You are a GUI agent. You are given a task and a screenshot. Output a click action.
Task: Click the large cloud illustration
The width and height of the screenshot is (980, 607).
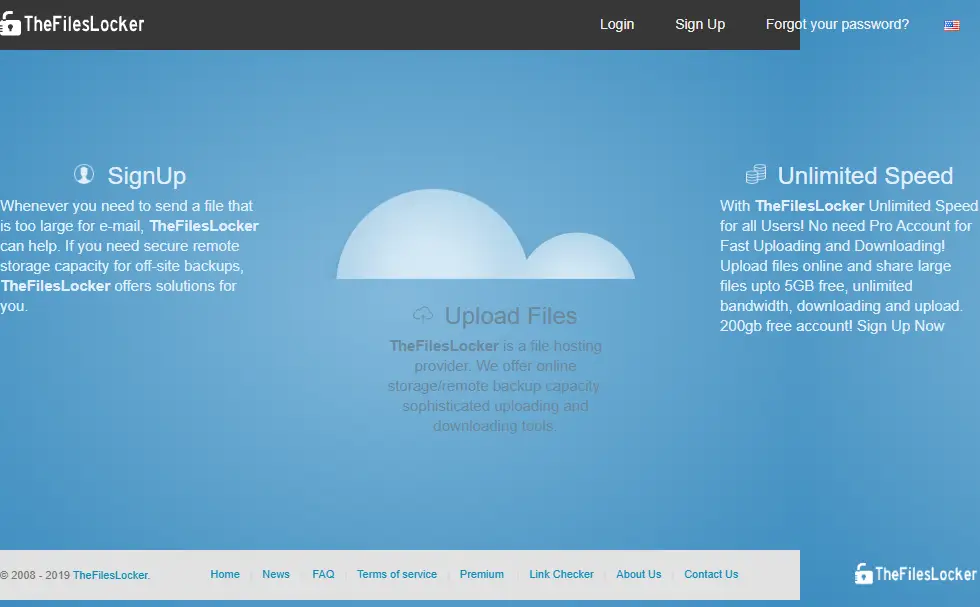tap(486, 234)
